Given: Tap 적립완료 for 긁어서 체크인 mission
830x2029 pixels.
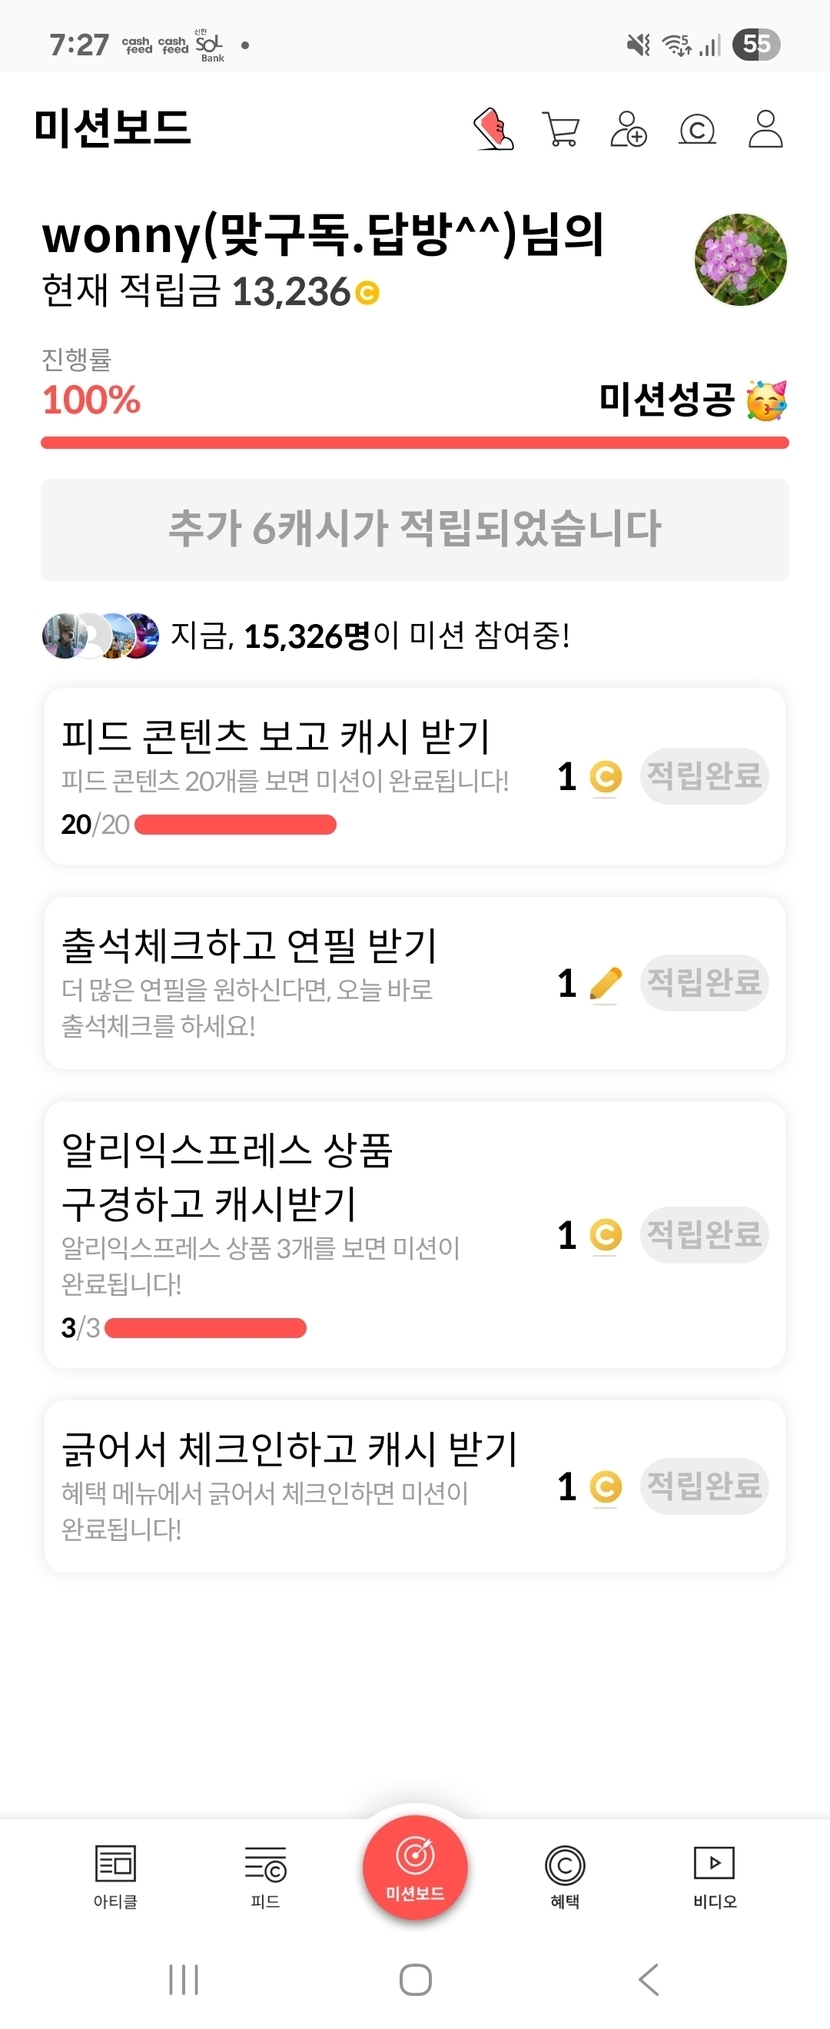Looking at the screenshot, I should [704, 1486].
